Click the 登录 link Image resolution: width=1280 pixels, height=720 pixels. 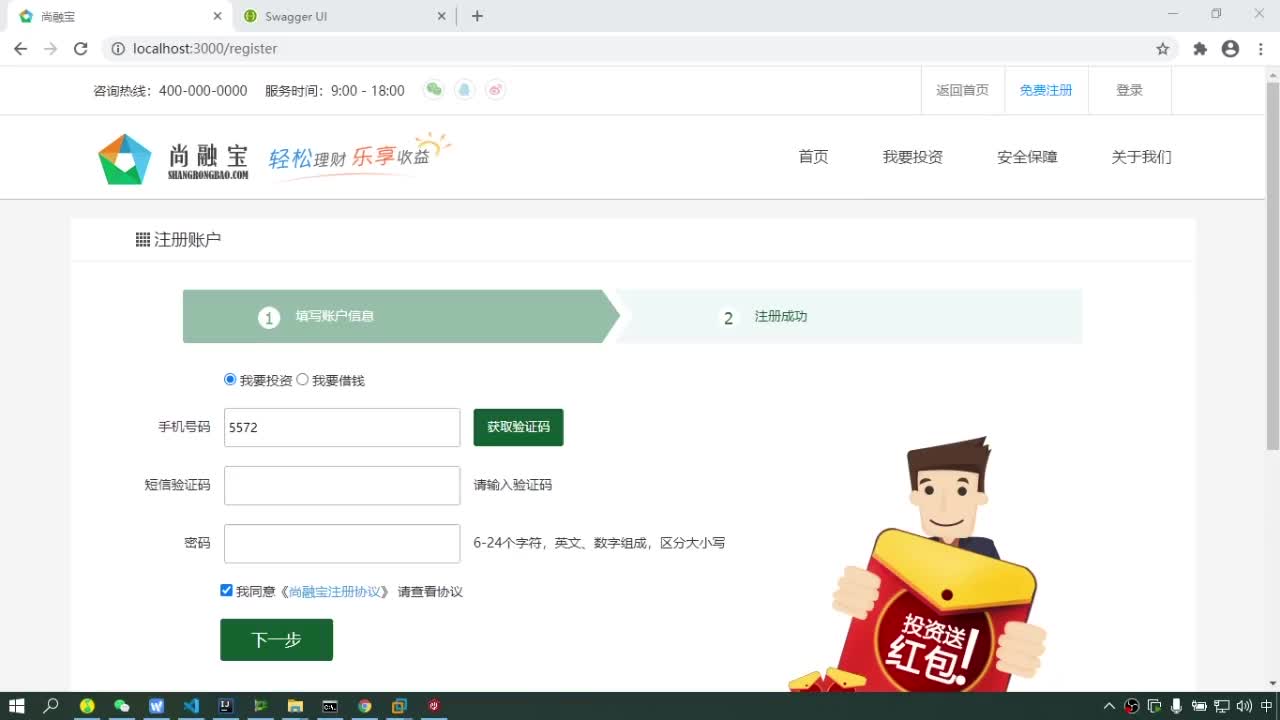(1129, 90)
